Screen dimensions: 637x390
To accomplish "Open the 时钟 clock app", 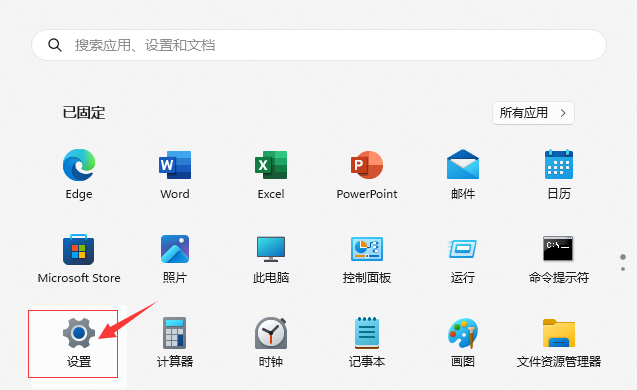I will 271,343.
